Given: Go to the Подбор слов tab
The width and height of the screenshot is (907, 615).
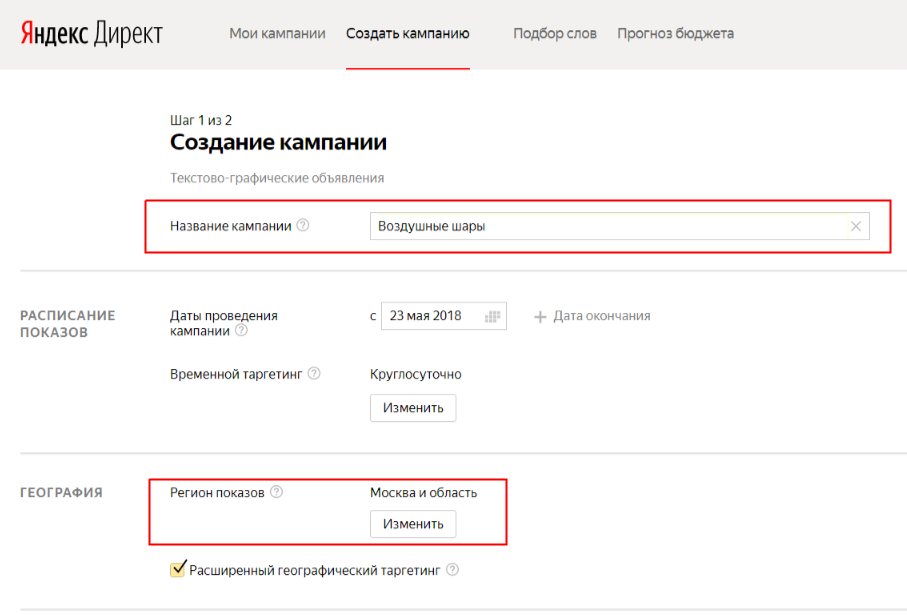Looking at the screenshot, I should pyautogui.click(x=554, y=34).
